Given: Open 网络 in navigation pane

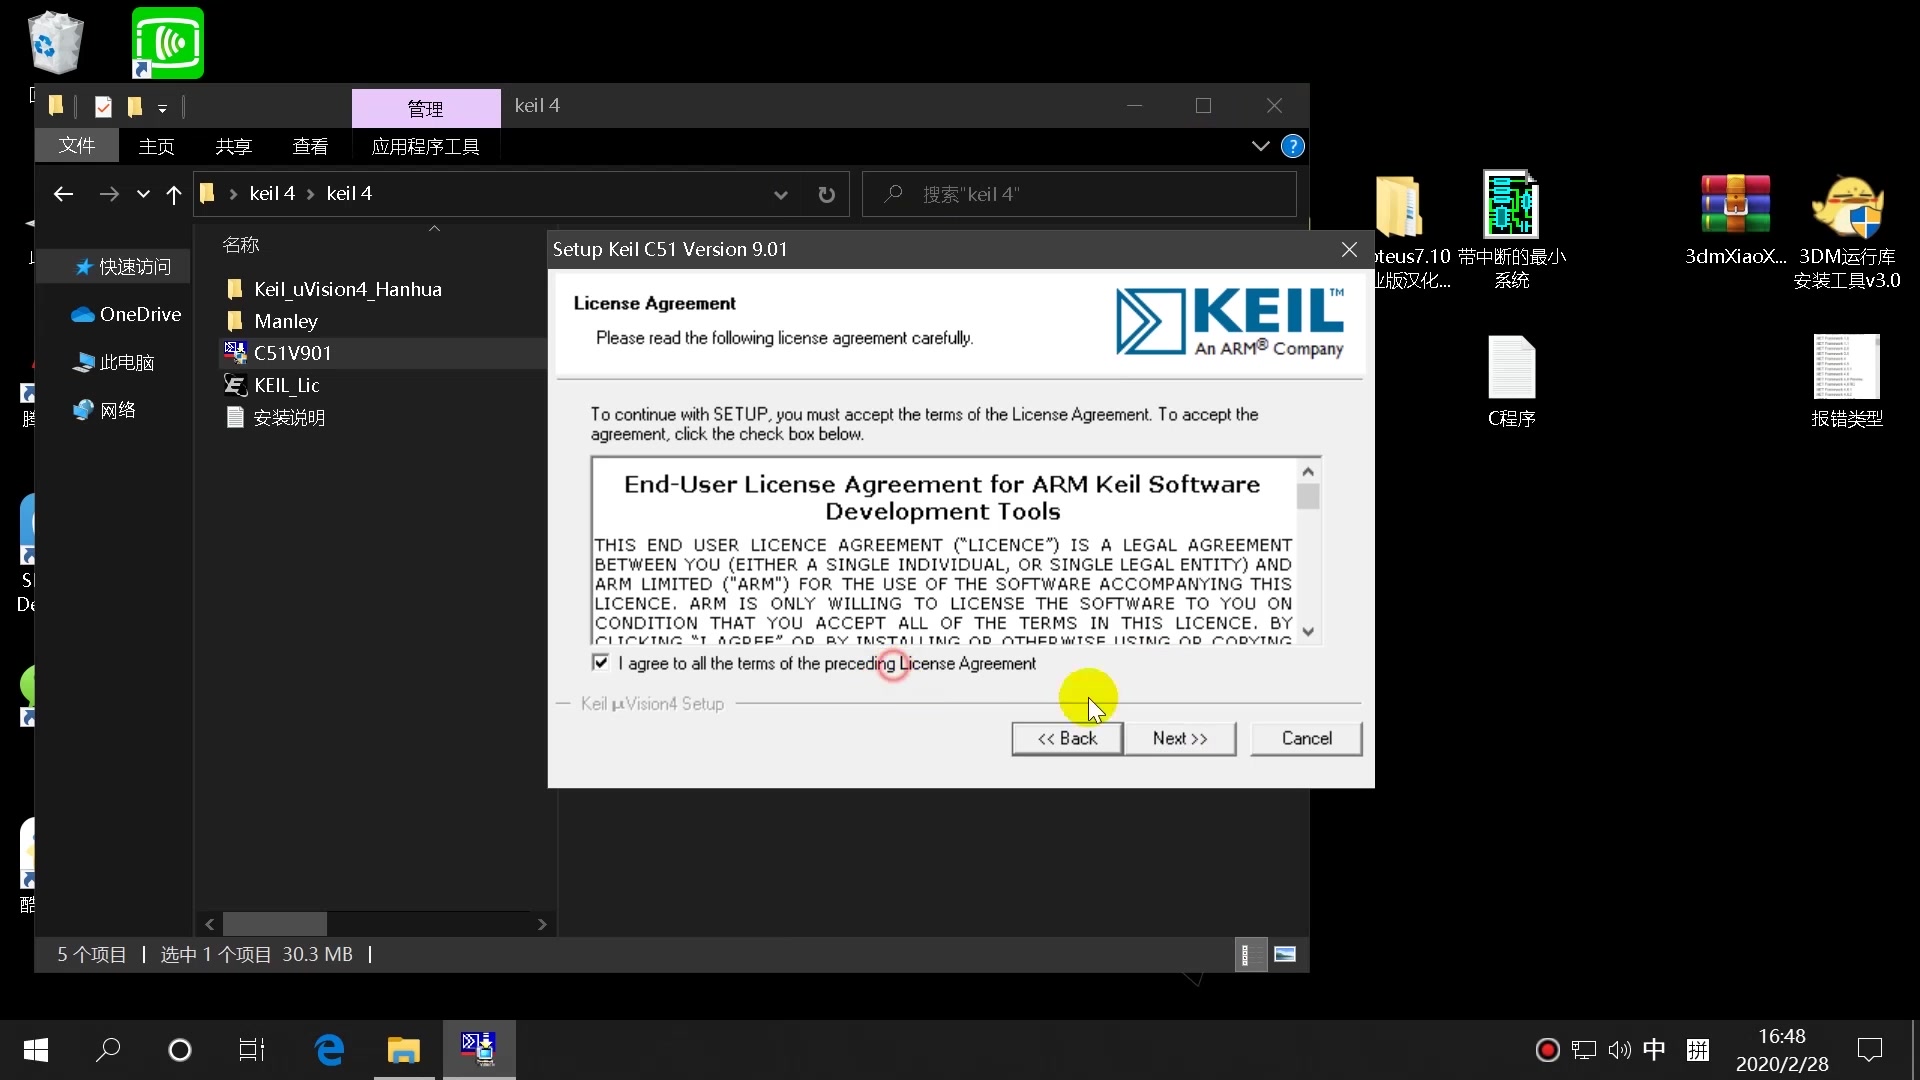Looking at the screenshot, I should click(104, 410).
